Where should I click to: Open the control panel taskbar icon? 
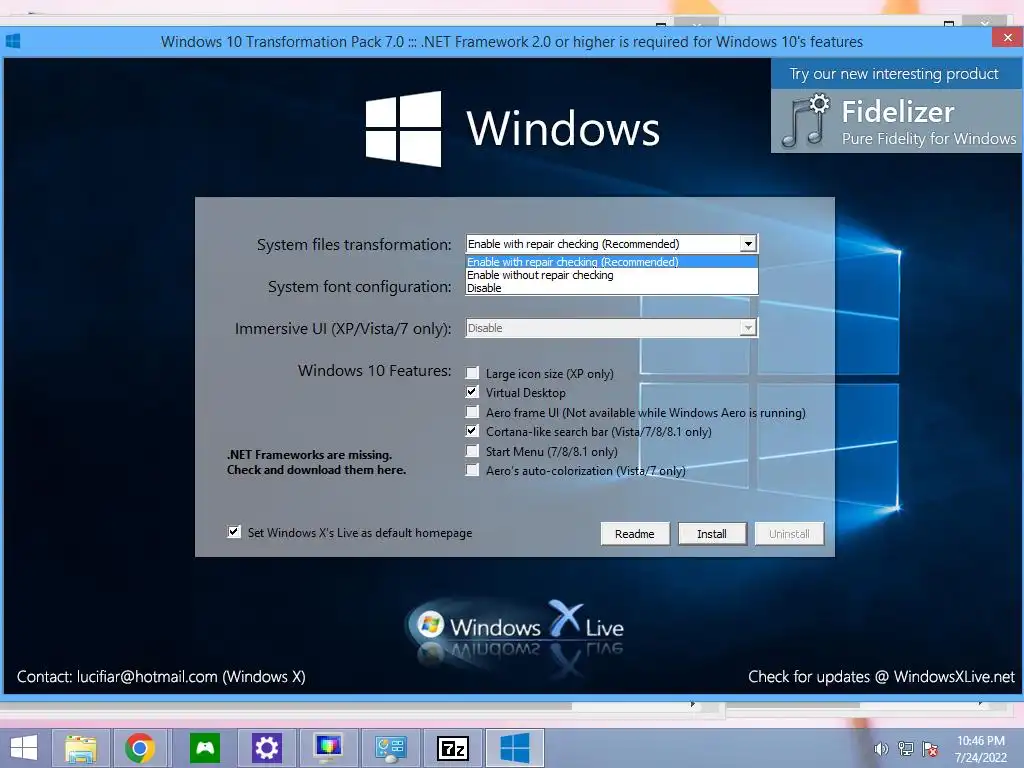(391, 748)
